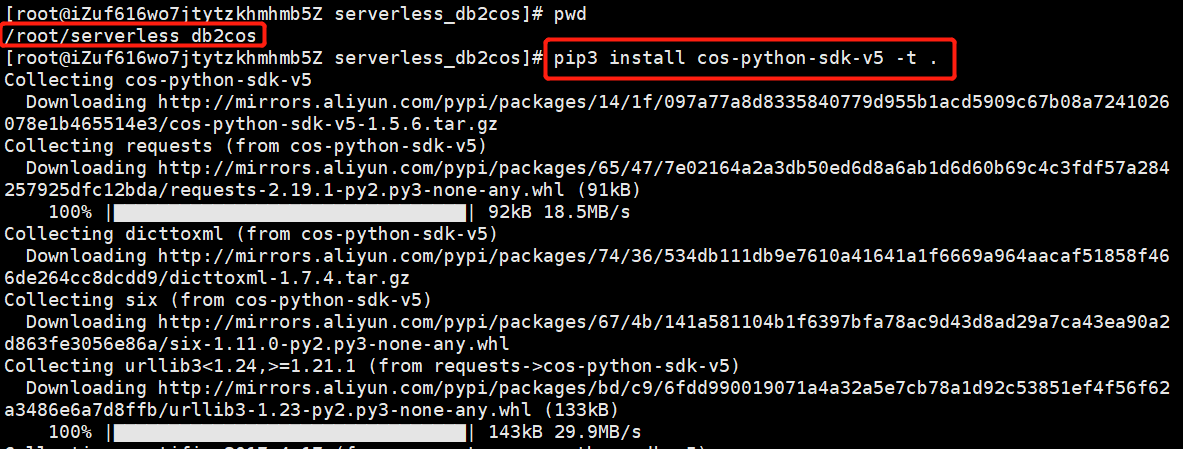Click the 92kB download progress bar
The image size is (1183, 449).
tap(290, 212)
